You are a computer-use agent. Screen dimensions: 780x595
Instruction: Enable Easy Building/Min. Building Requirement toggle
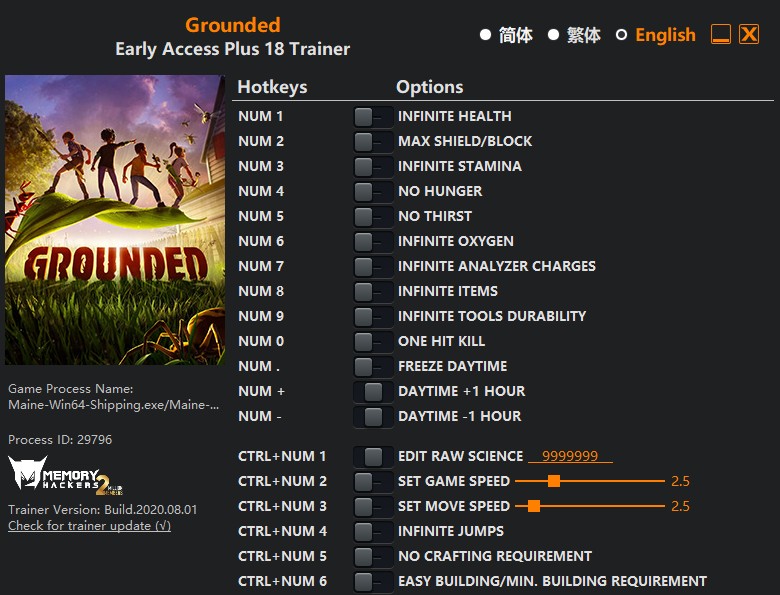click(x=373, y=582)
